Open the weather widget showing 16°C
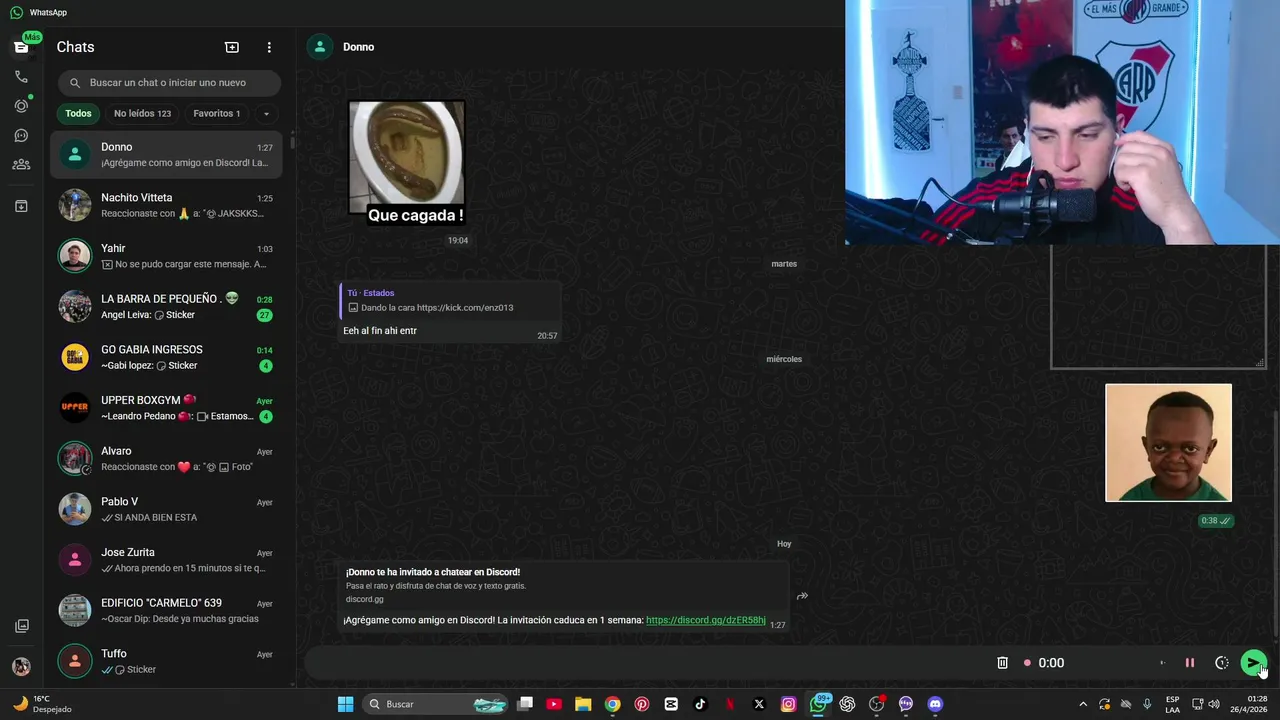The height and width of the screenshot is (720, 1280). click(x=41, y=704)
